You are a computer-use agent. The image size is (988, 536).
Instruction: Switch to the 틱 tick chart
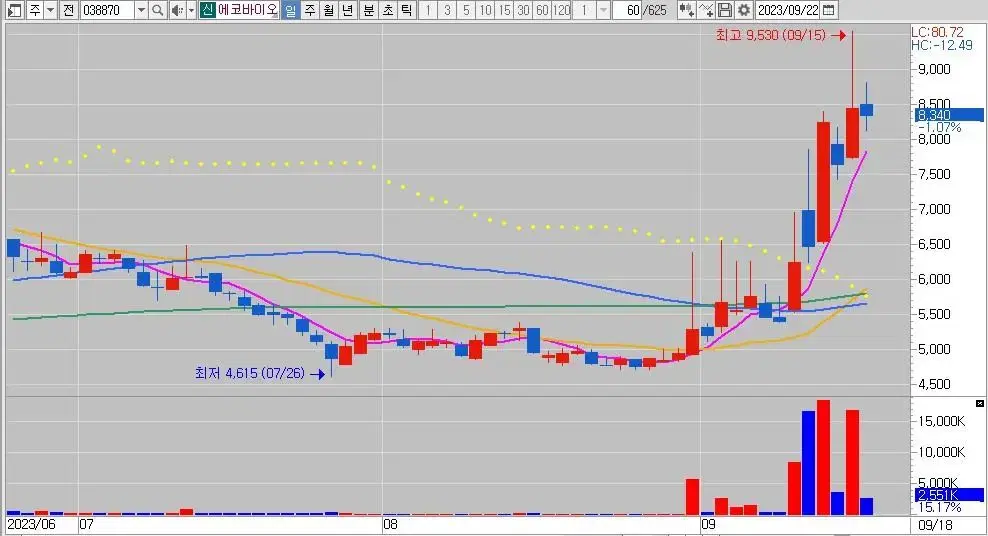pos(407,10)
